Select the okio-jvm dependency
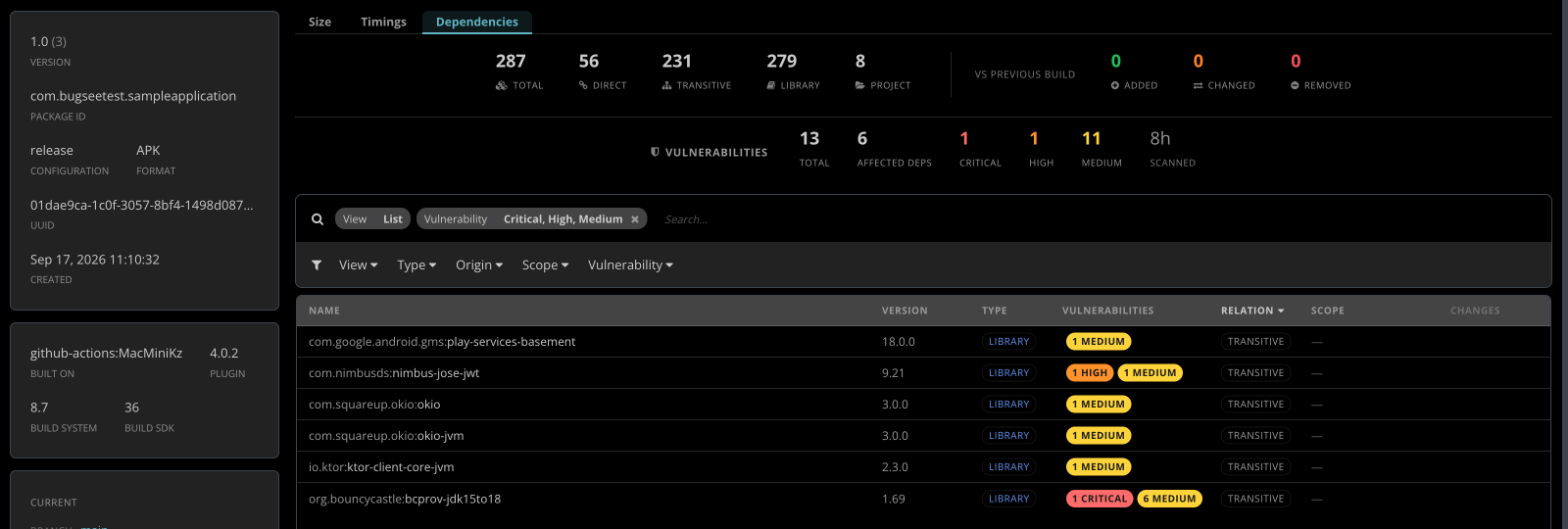 (923, 436)
